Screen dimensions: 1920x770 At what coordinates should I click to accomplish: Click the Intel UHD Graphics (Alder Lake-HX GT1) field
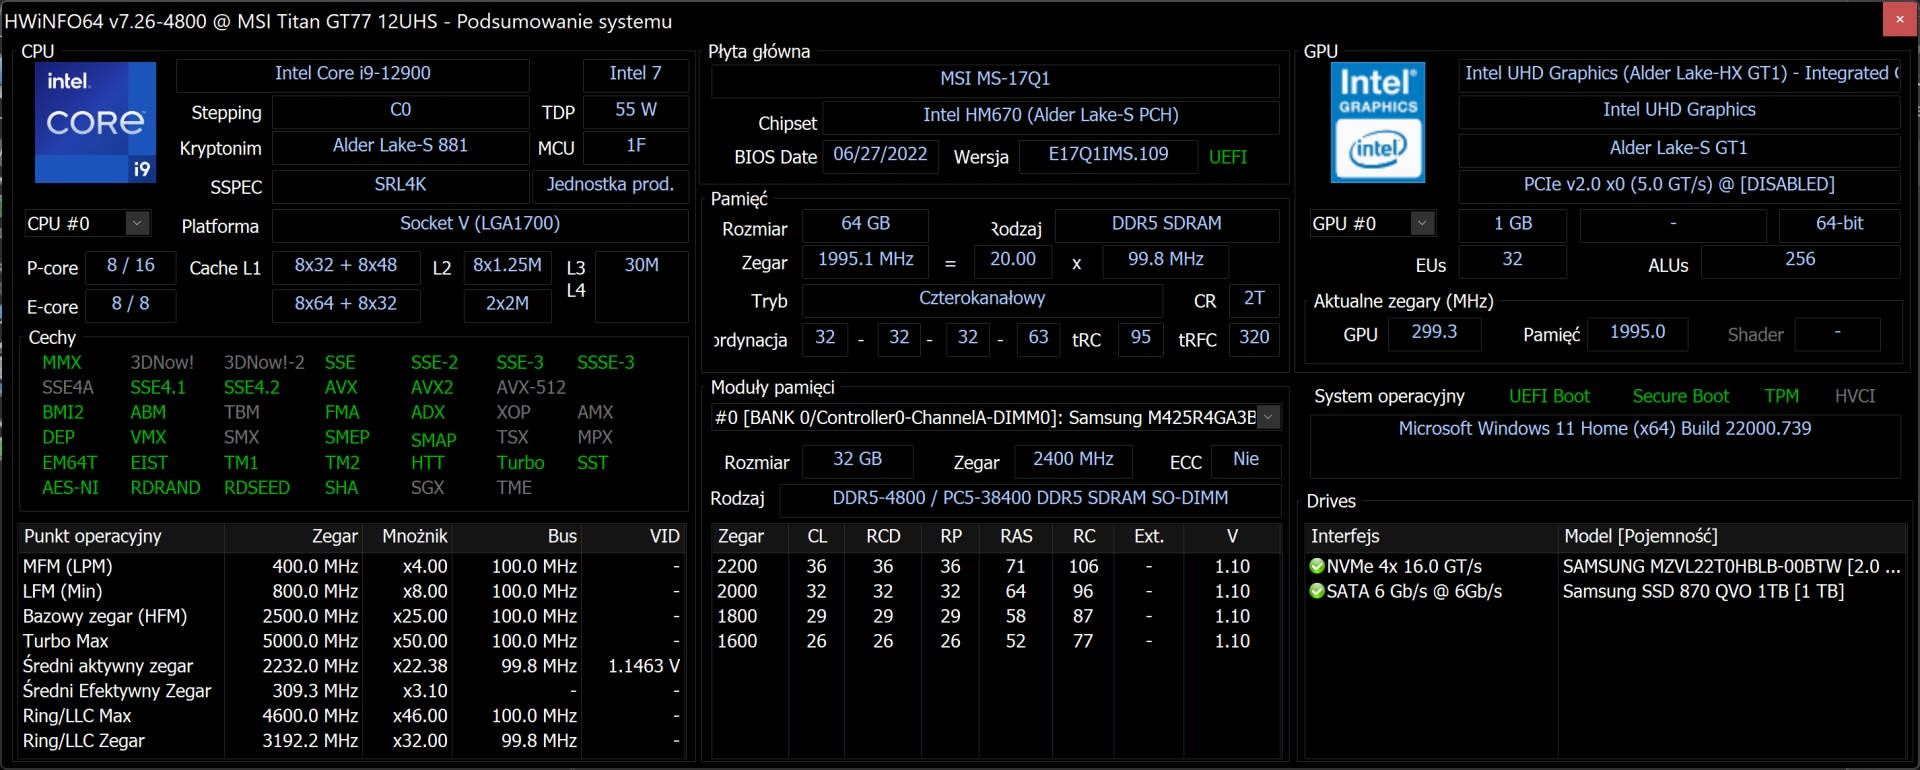pyautogui.click(x=1679, y=74)
